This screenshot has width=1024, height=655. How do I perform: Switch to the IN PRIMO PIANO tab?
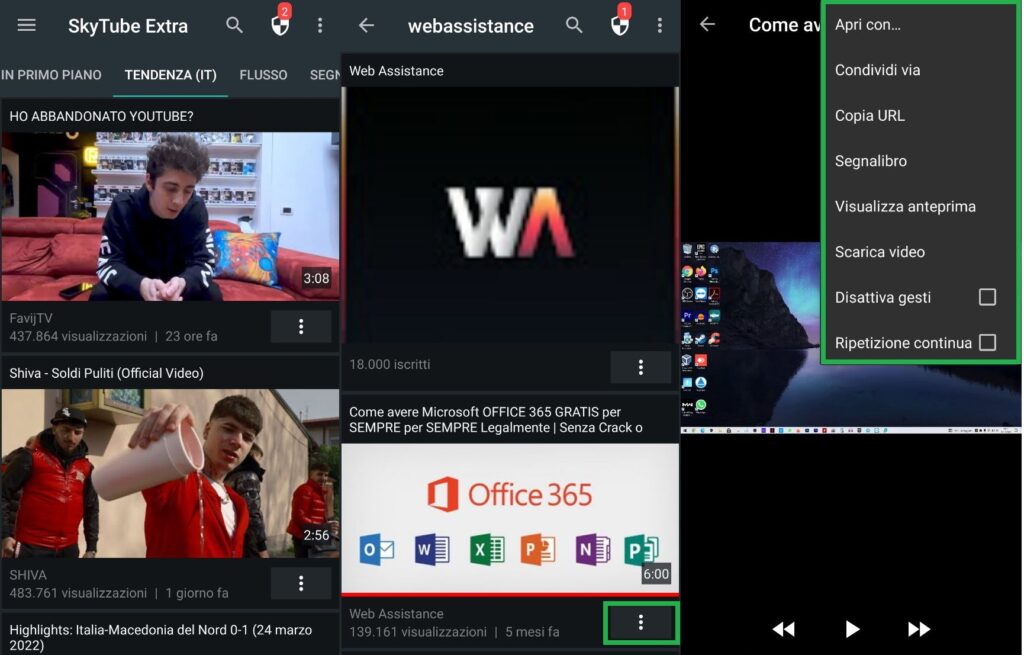click(x=51, y=75)
